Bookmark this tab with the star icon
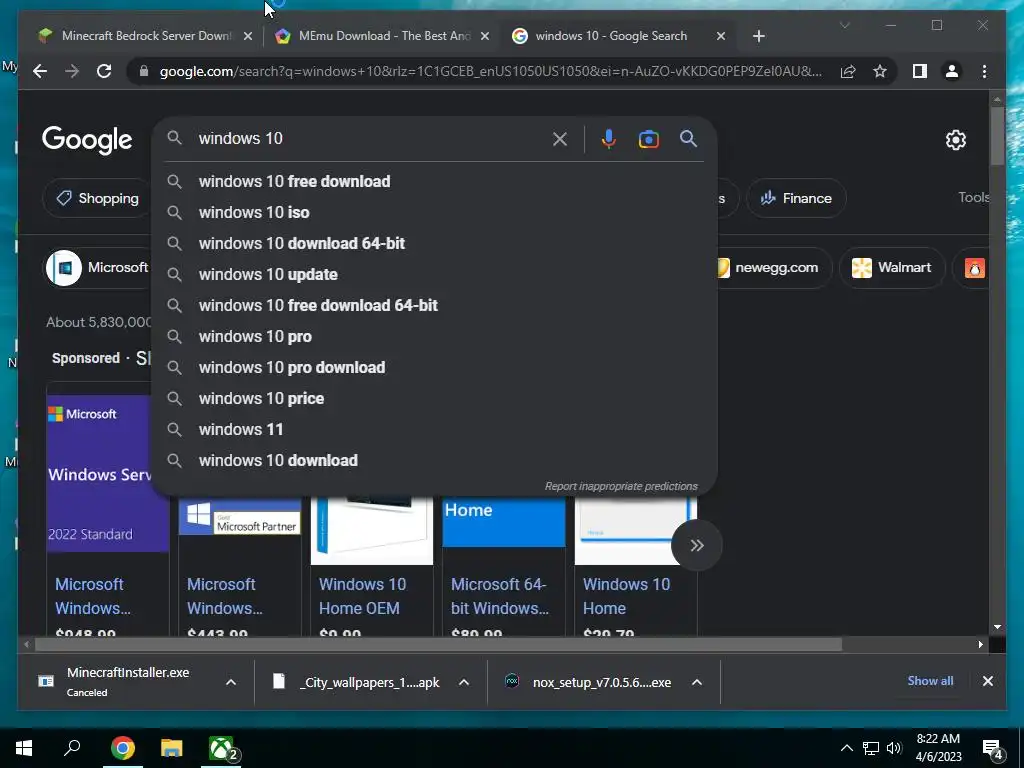Viewport: 1024px width, 768px height. click(880, 71)
